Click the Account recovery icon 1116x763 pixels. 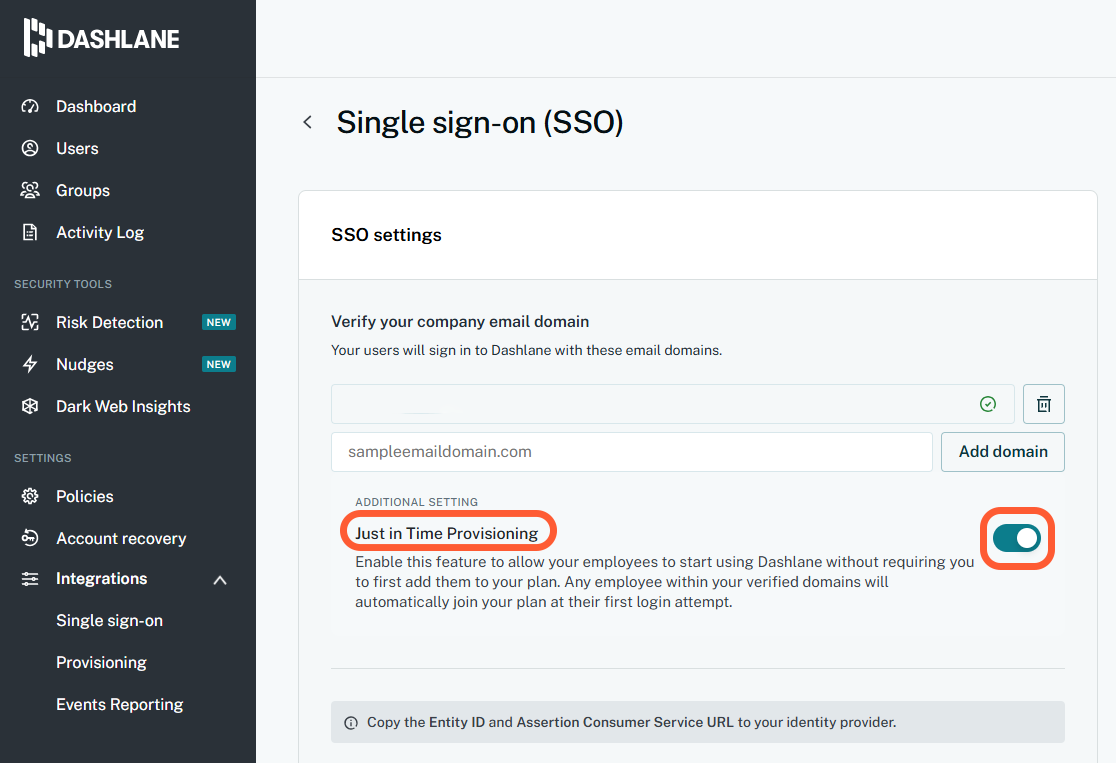pos(30,537)
